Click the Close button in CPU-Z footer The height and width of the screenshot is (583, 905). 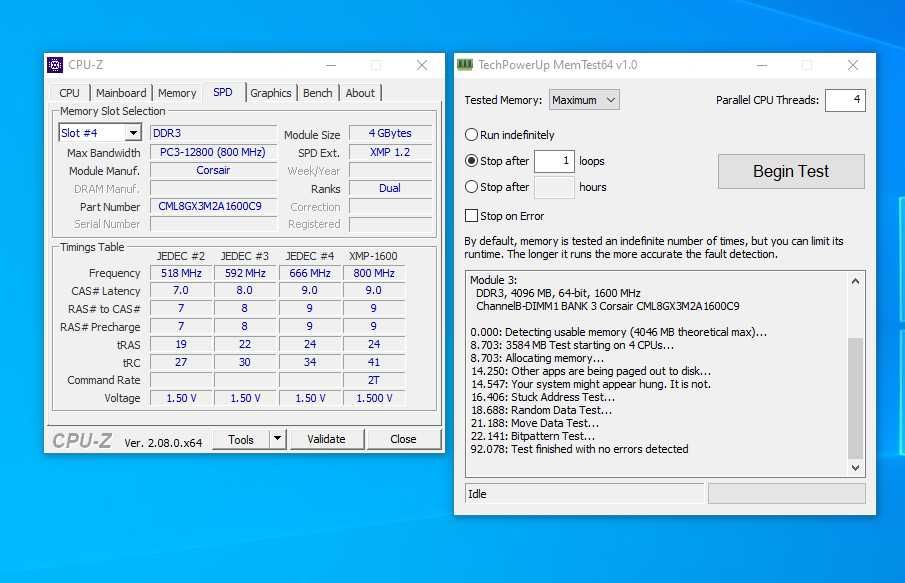click(x=403, y=439)
